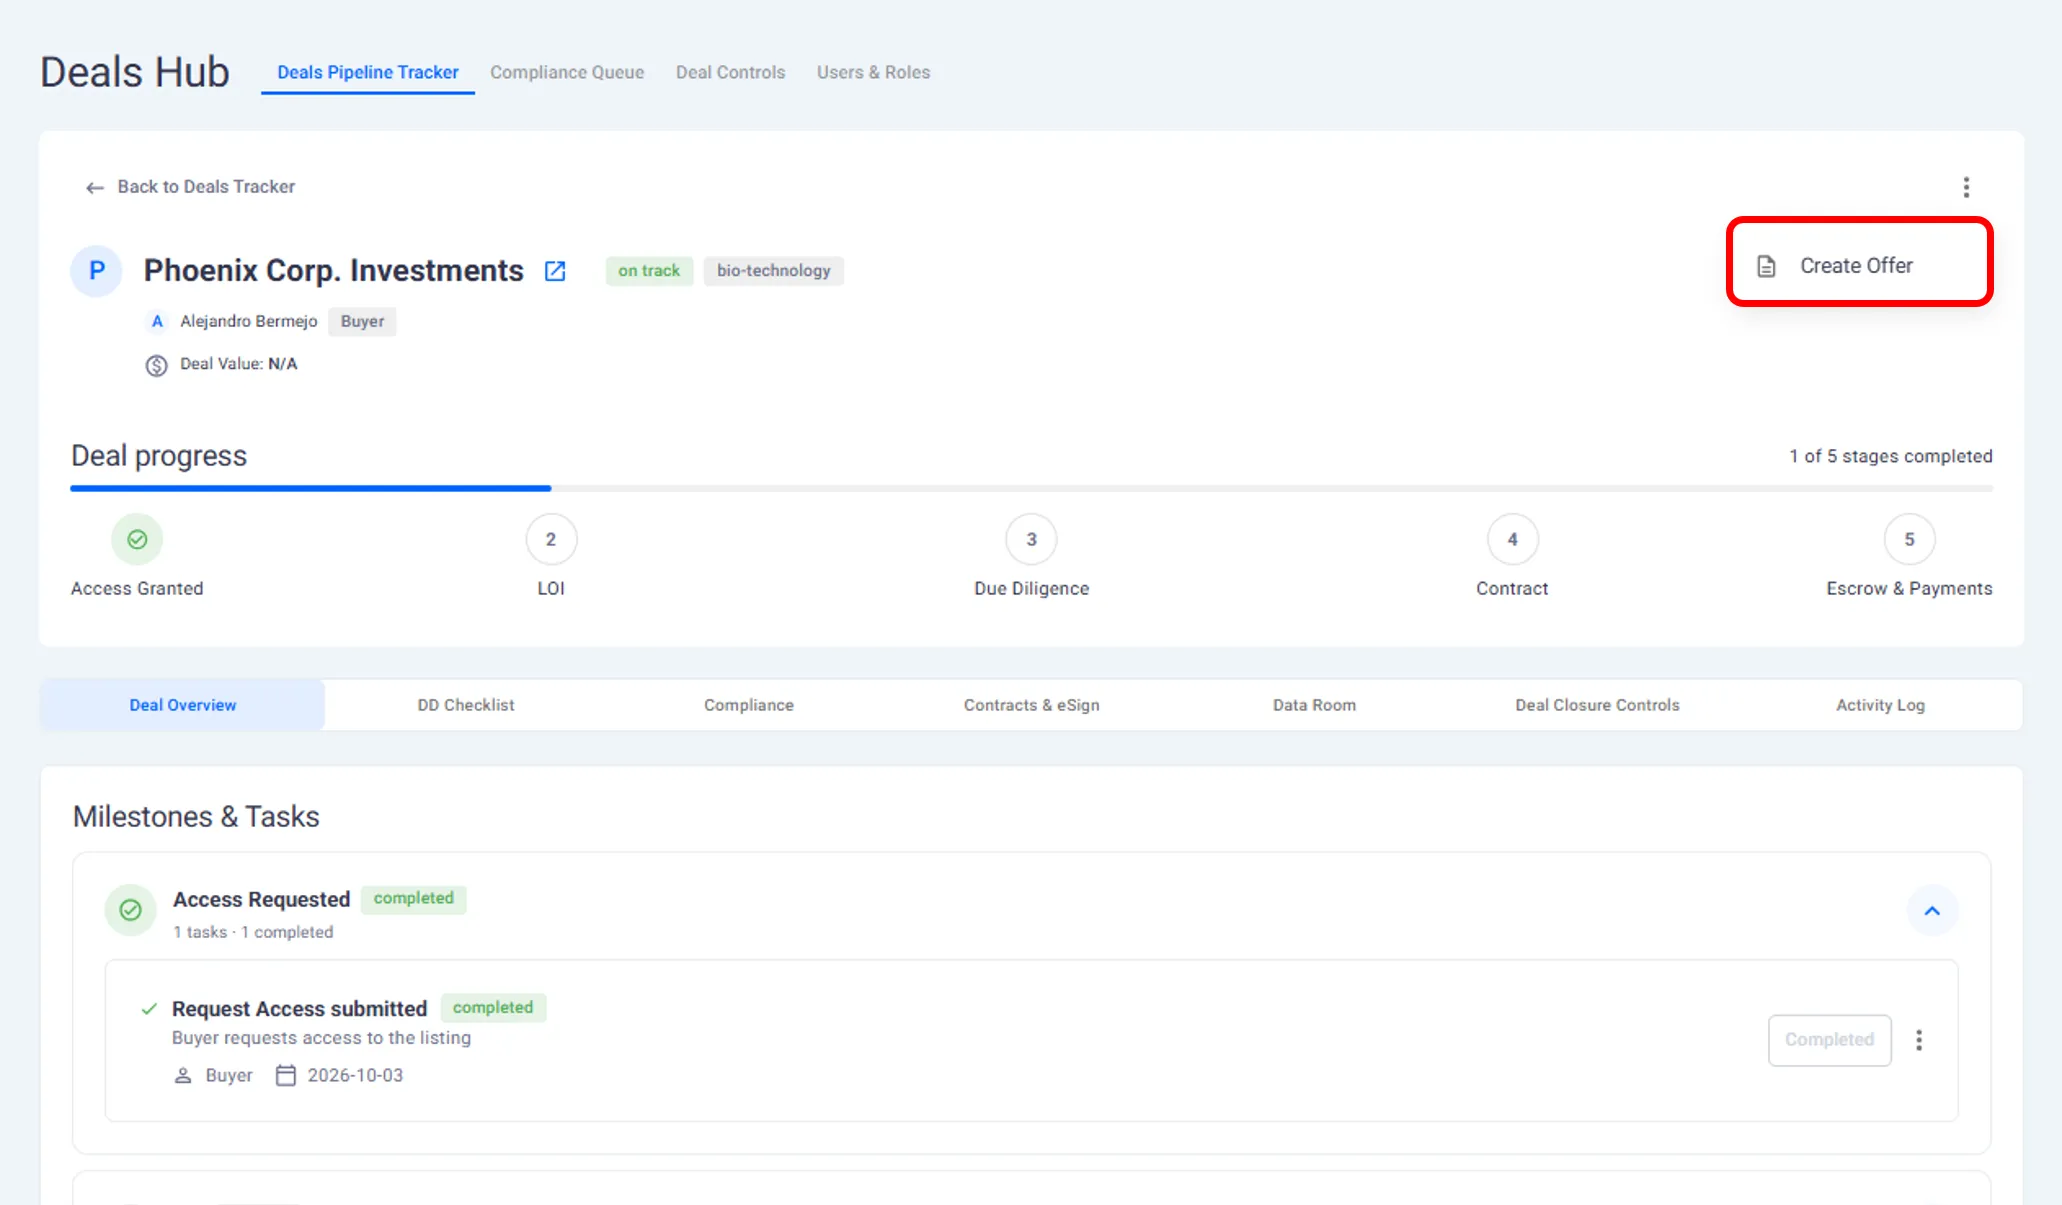Click the document icon in Create Offer
The image size is (2062, 1205).
[1767, 266]
